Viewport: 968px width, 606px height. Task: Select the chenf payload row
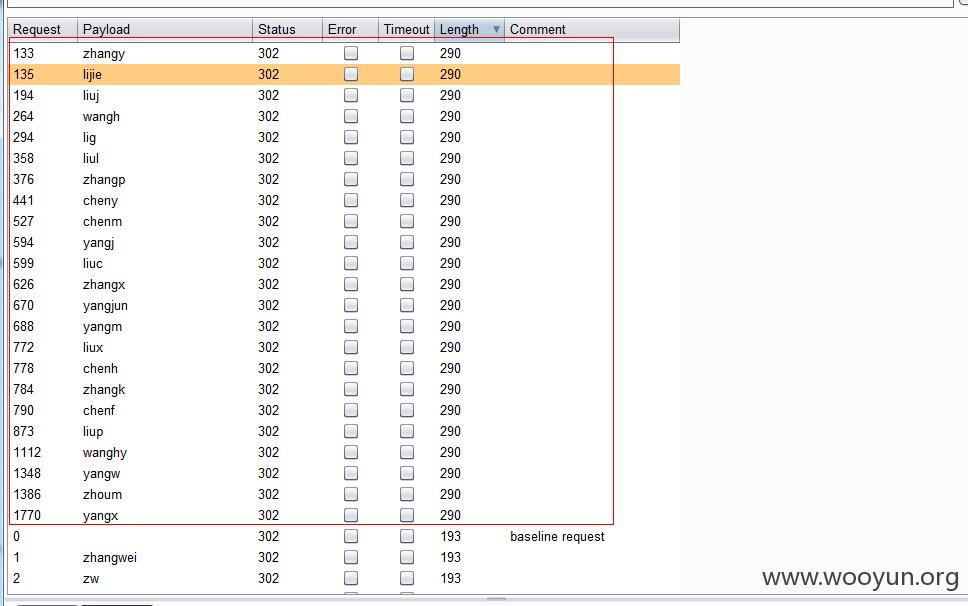(344, 410)
